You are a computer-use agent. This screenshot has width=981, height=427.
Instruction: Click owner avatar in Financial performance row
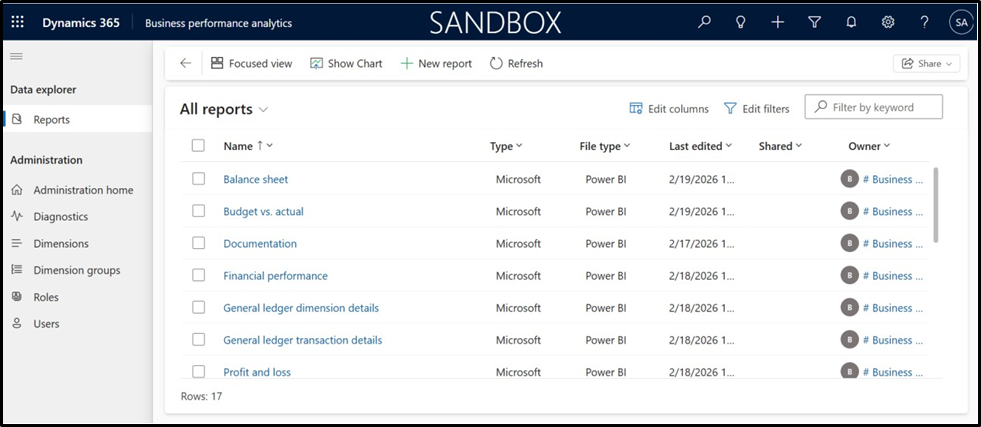tap(849, 275)
